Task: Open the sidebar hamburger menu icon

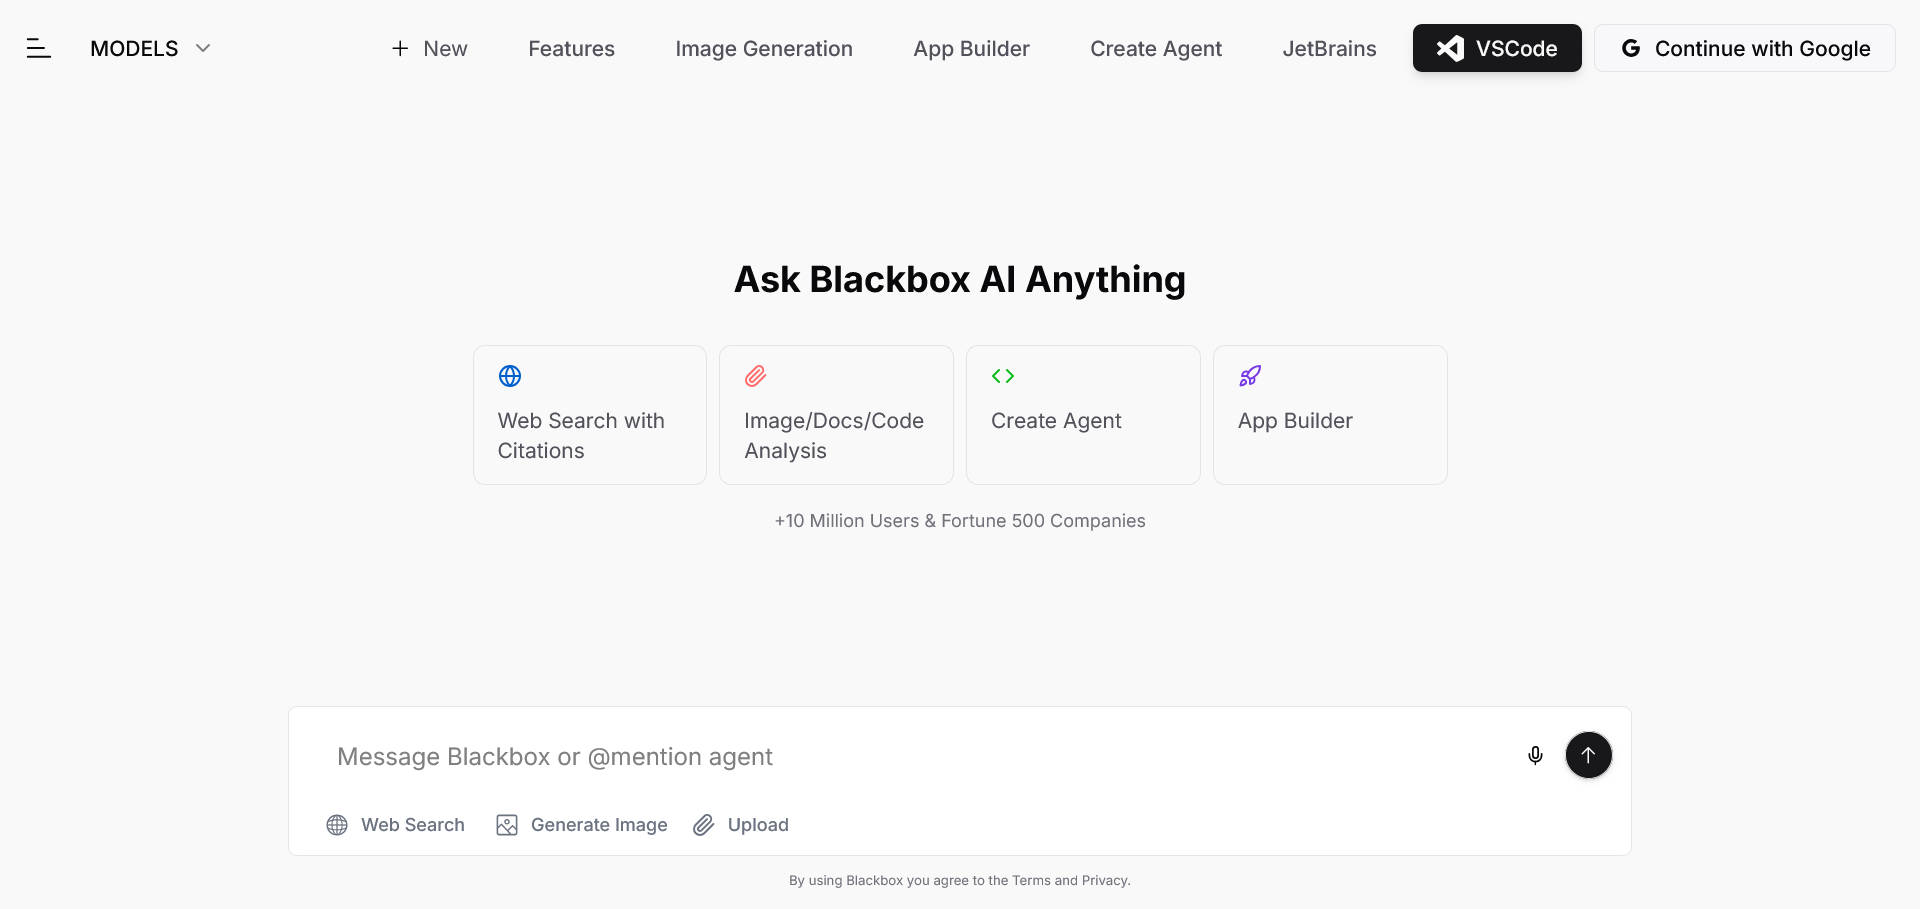Action: pos(38,48)
